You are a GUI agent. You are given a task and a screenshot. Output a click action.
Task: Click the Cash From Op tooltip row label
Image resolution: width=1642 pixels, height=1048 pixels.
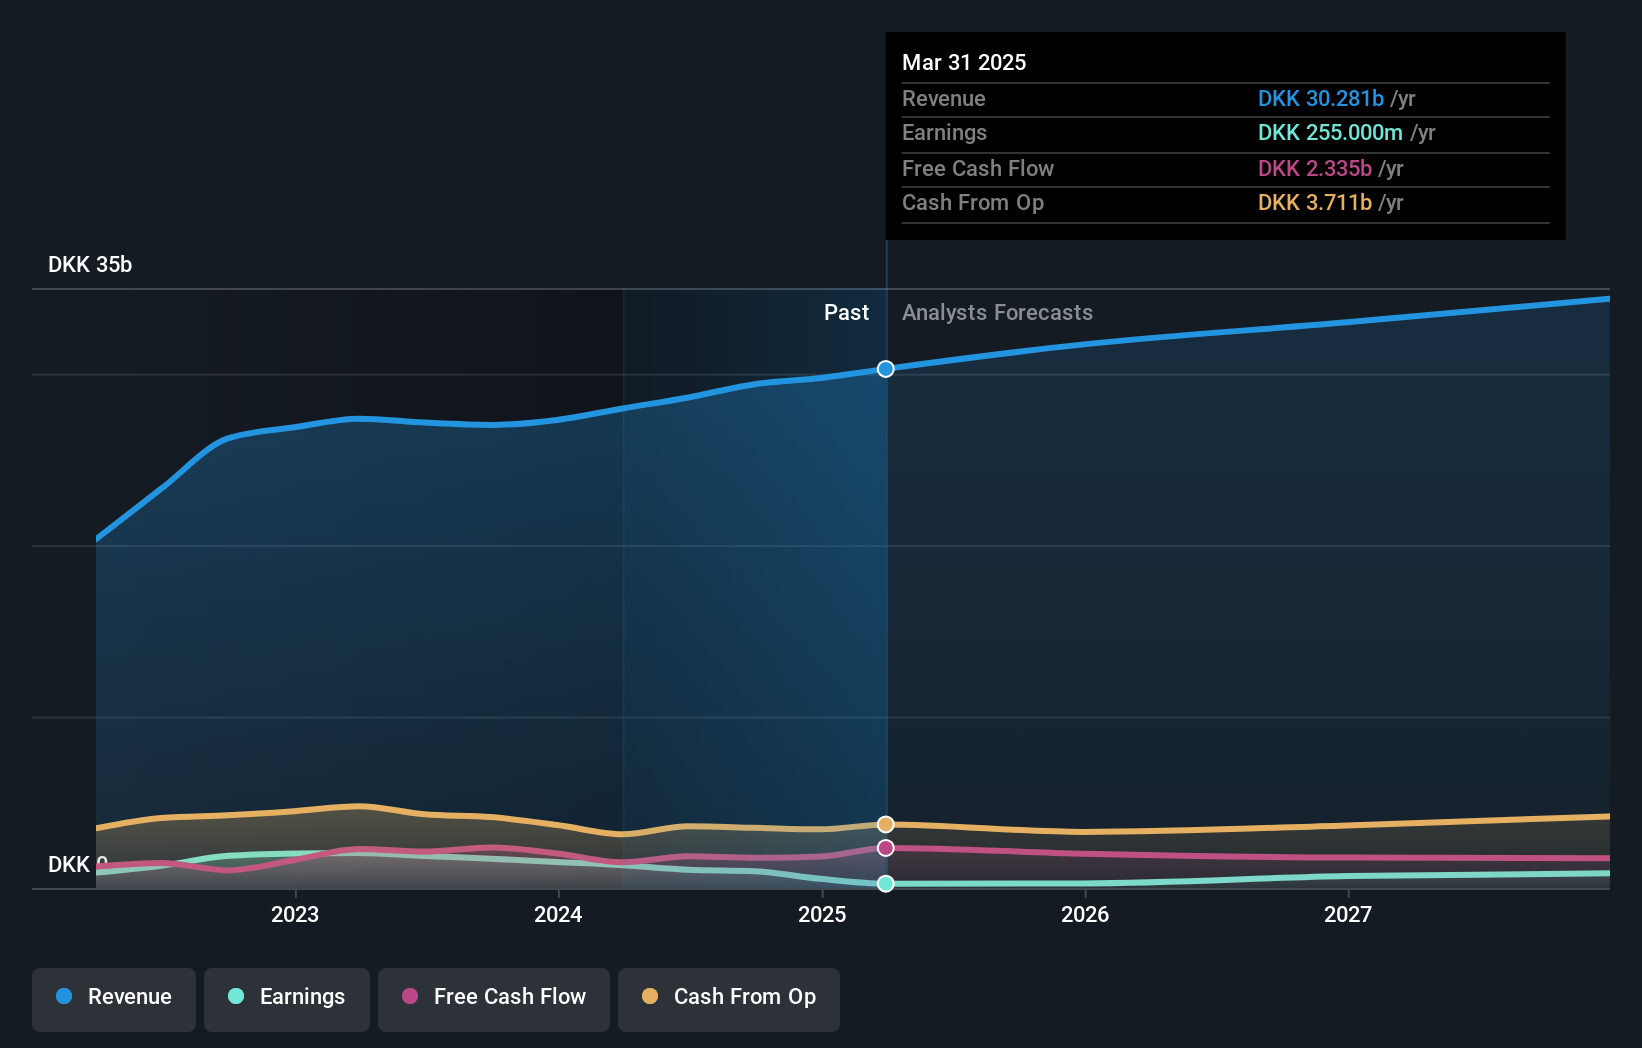point(973,202)
